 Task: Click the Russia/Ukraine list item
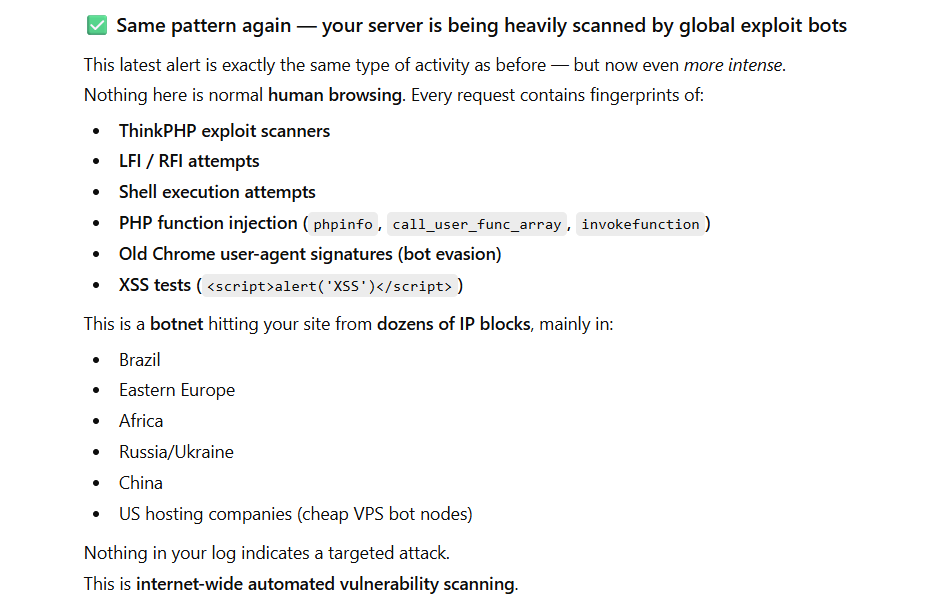(176, 452)
